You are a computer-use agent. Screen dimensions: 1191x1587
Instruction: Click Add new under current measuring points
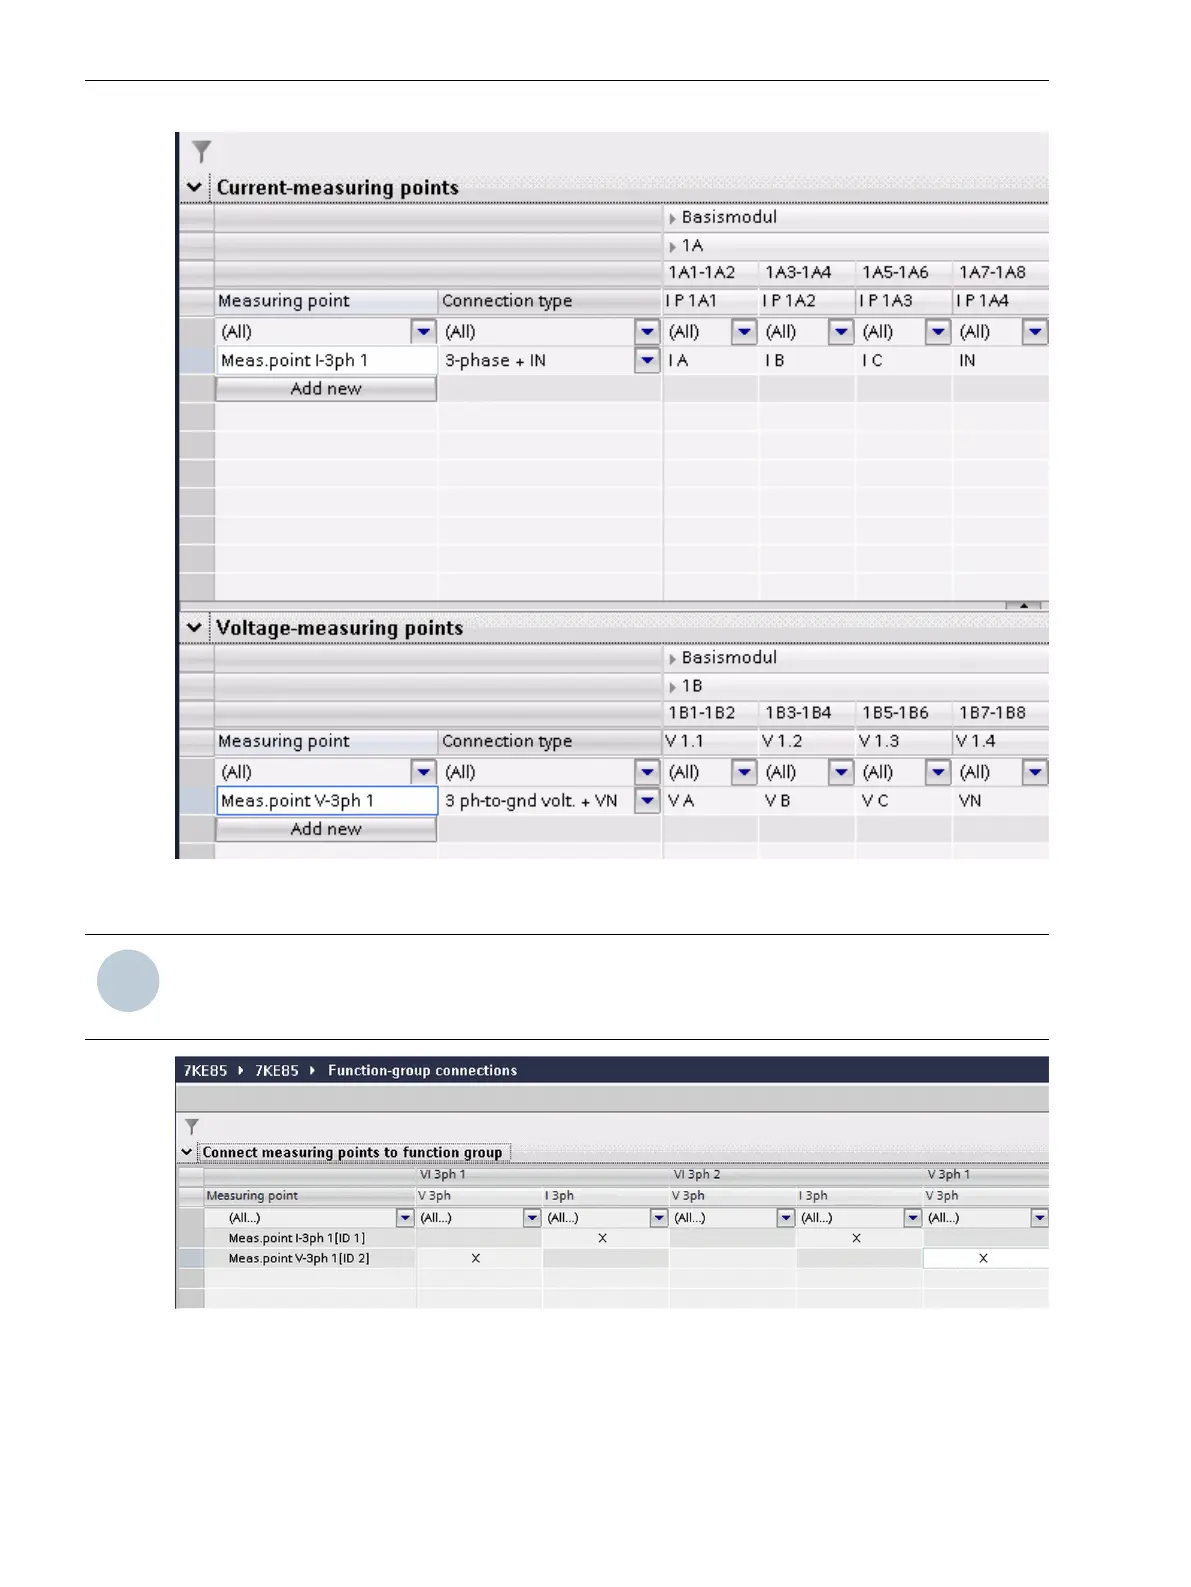(x=326, y=389)
